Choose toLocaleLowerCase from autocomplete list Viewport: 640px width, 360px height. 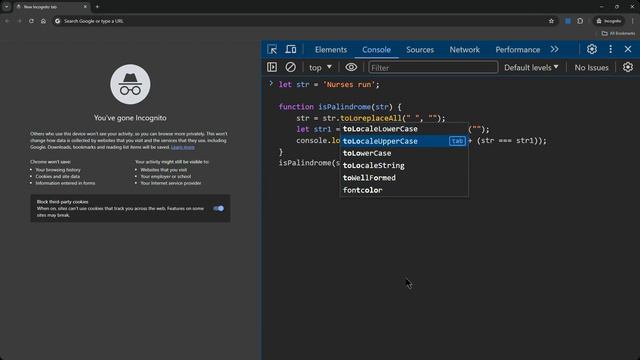point(404,129)
